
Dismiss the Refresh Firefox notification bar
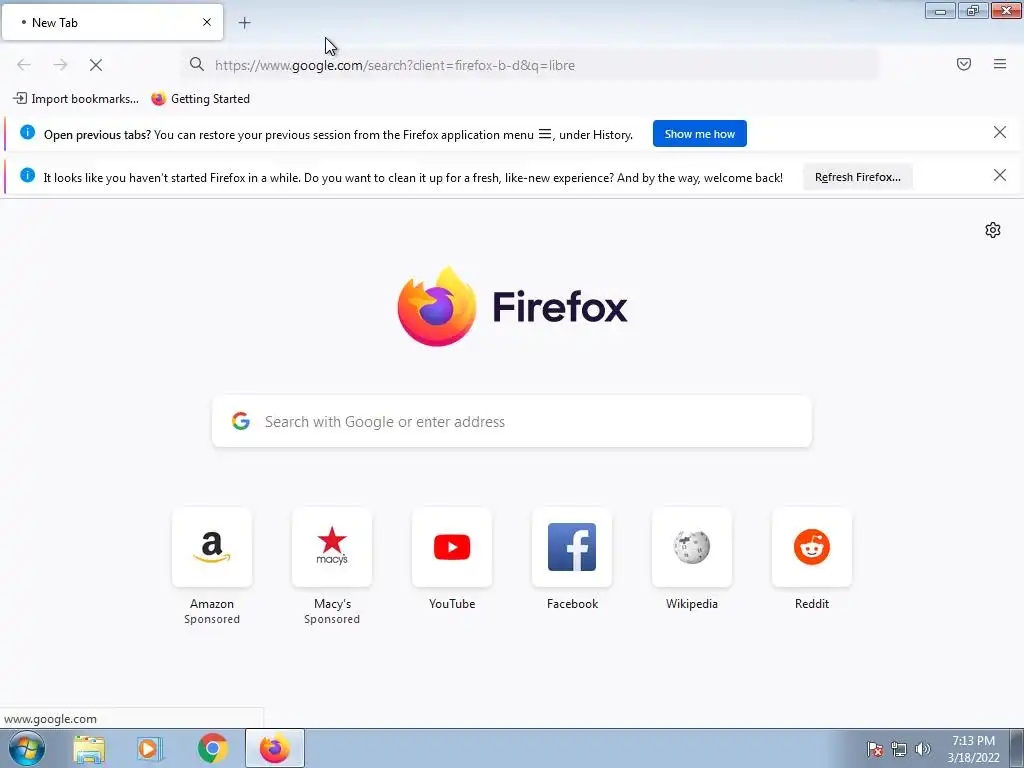tap(999, 175)
